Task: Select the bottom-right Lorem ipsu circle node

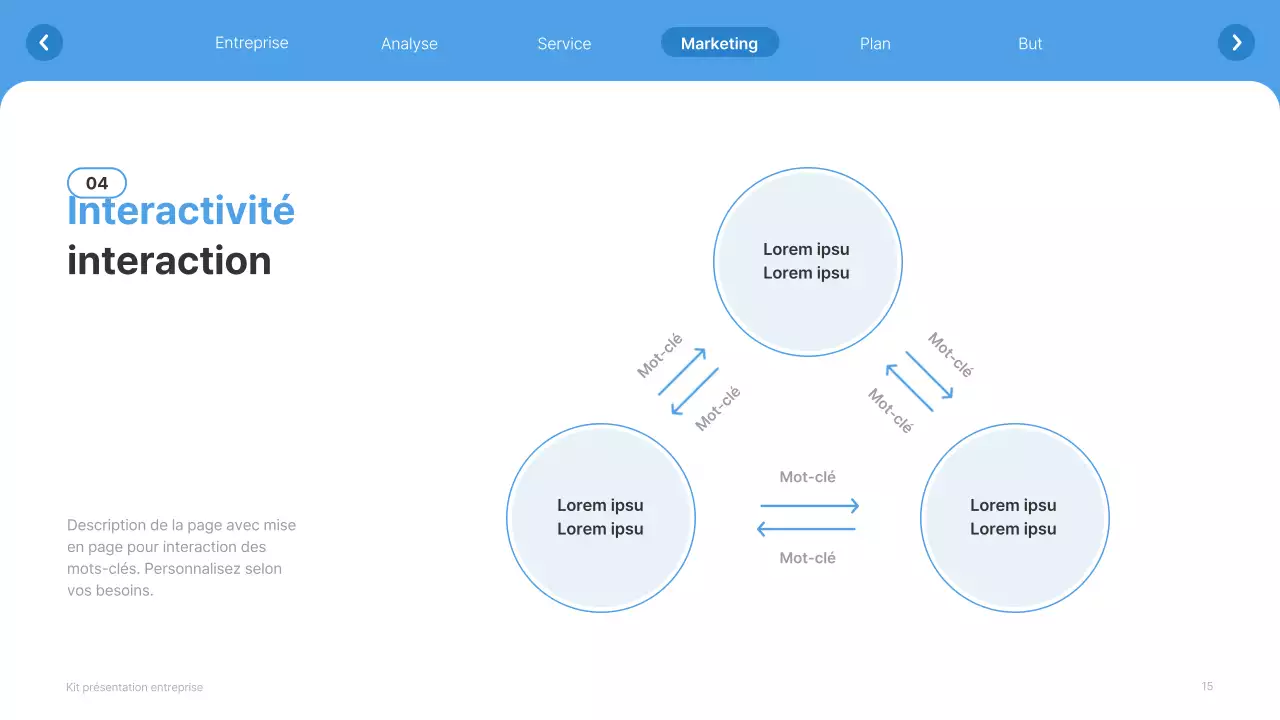Action: [1015, 517]
